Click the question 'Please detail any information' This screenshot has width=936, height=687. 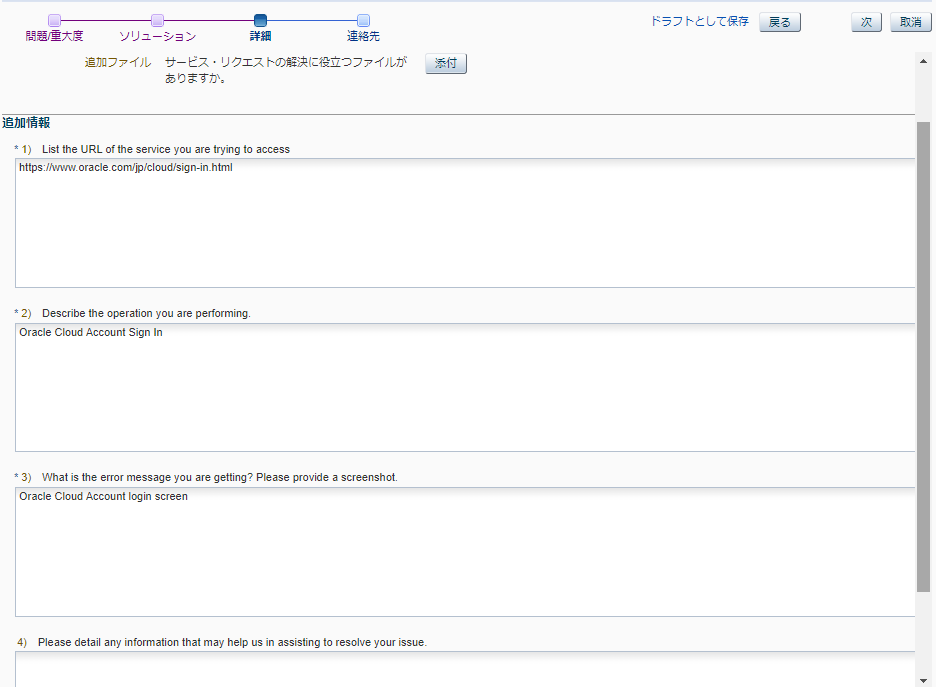point(232,642)
